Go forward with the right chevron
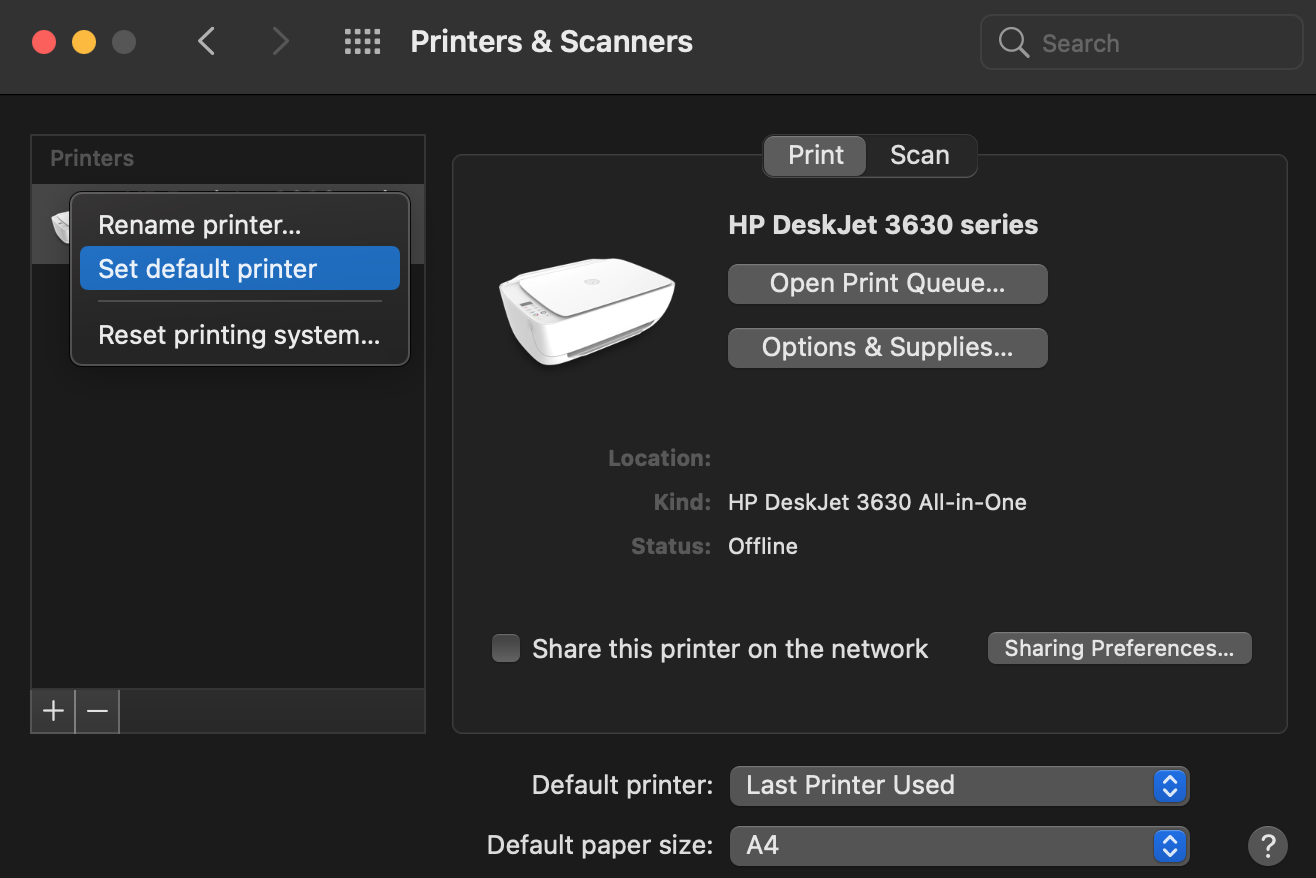 281,41
